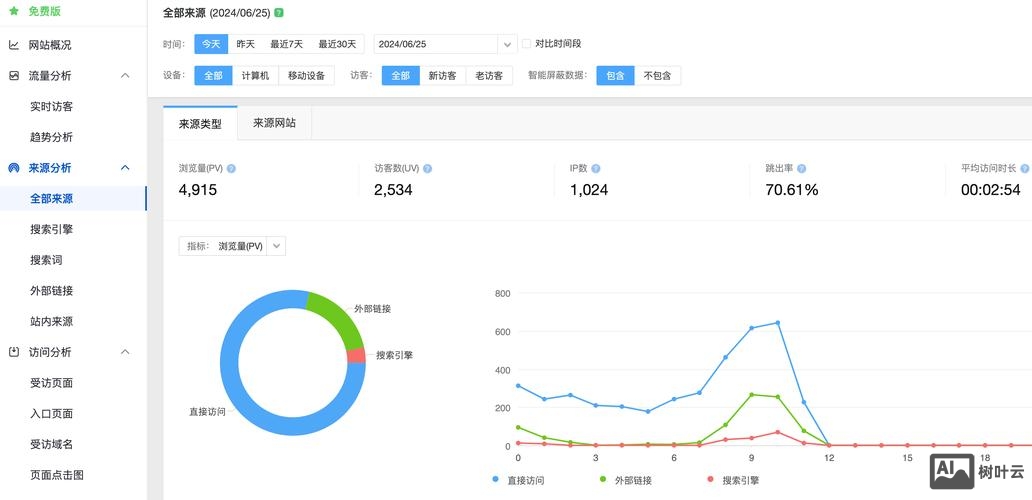Click the 00:02:54 average duration value
The width and height of the screenshot is (1032, 500).
pos(991,190)
